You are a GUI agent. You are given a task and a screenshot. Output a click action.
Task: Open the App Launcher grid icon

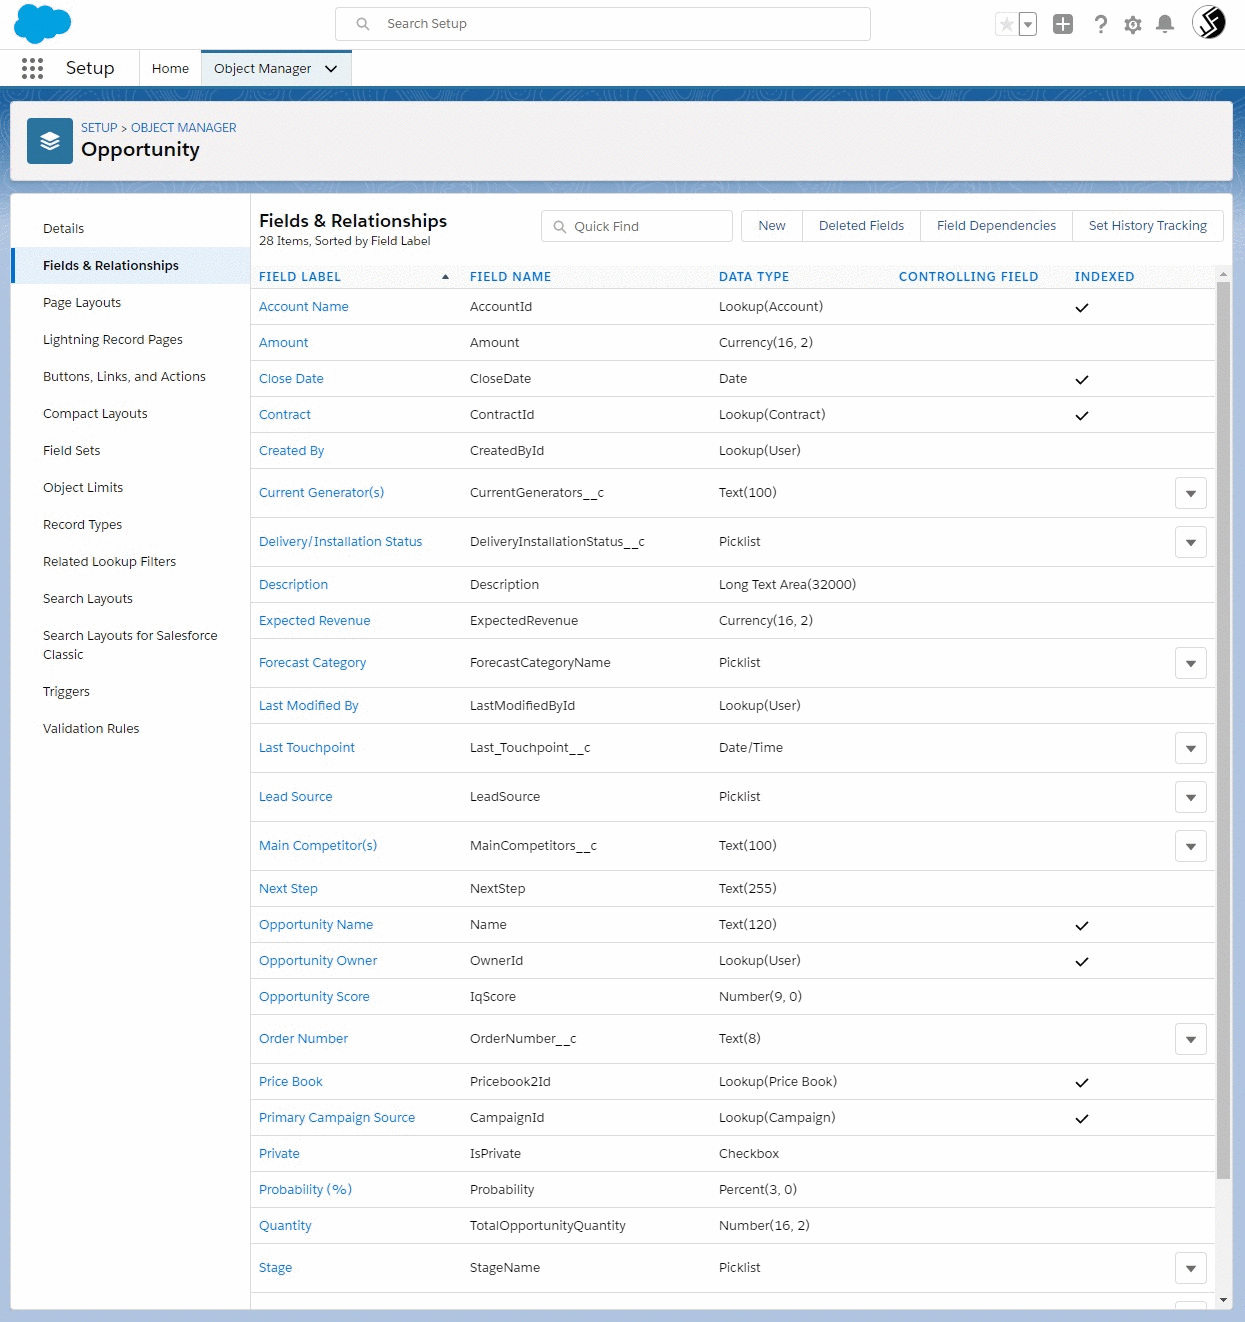32,68
